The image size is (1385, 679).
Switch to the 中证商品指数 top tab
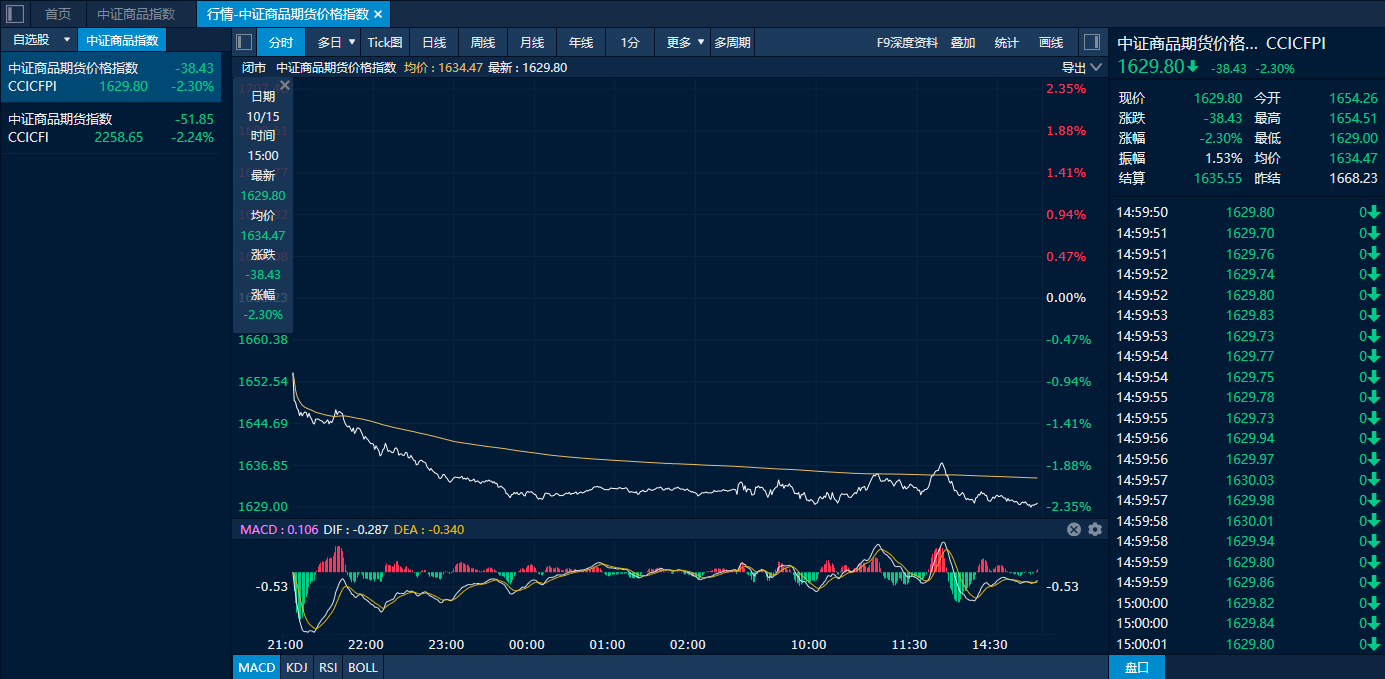(136, 14)
